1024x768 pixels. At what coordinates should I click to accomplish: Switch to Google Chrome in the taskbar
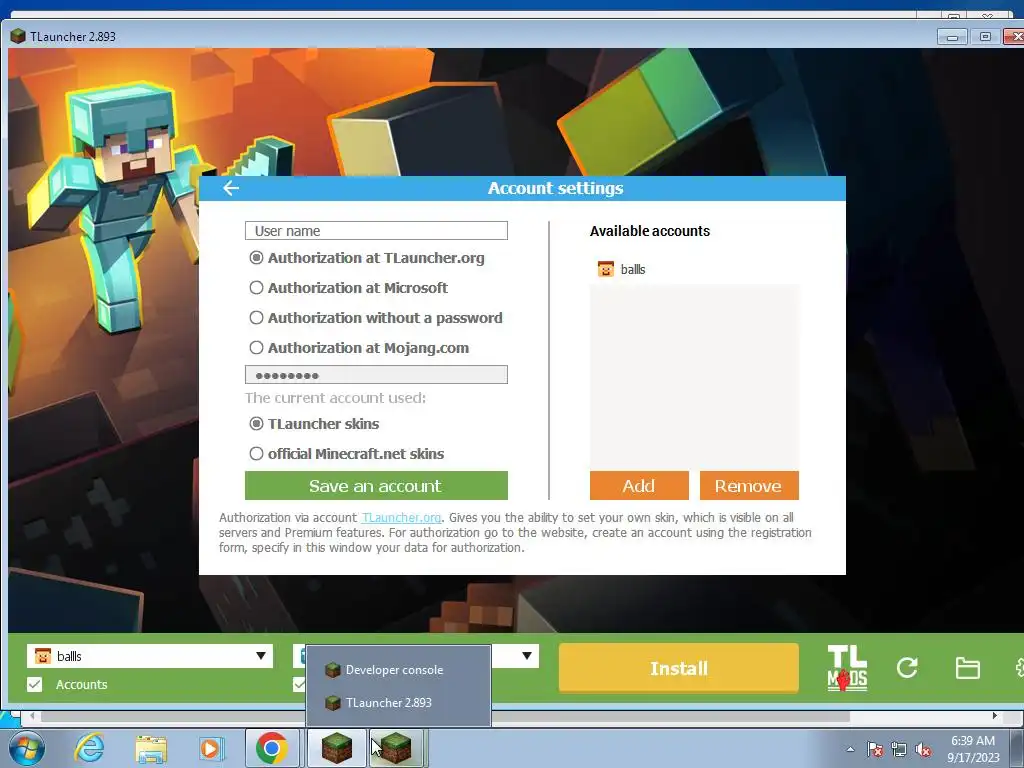272,748
